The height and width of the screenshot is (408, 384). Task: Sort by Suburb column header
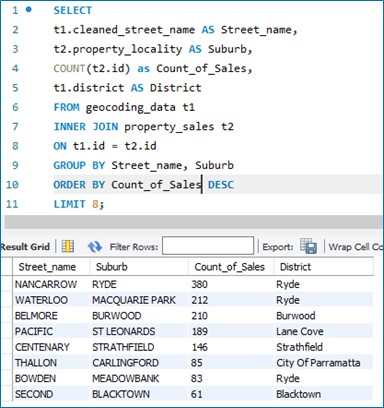tap(139, 267)
